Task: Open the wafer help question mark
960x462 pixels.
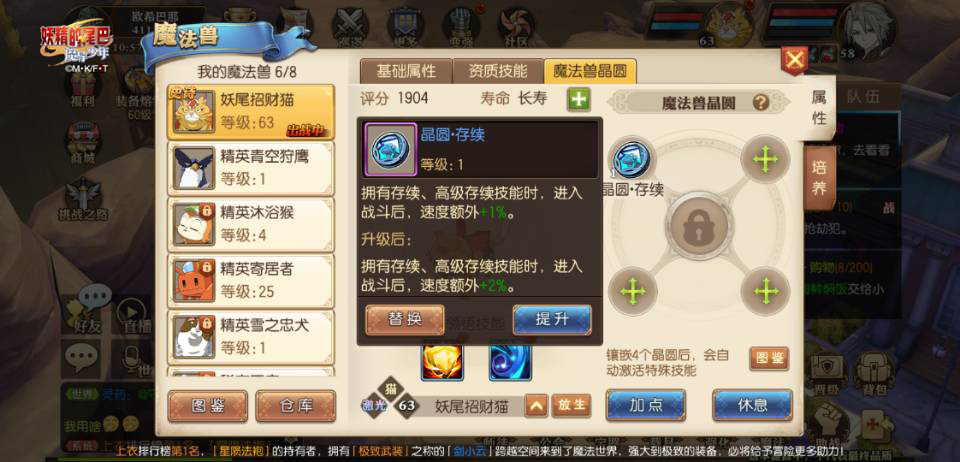Action: (760, 102)
